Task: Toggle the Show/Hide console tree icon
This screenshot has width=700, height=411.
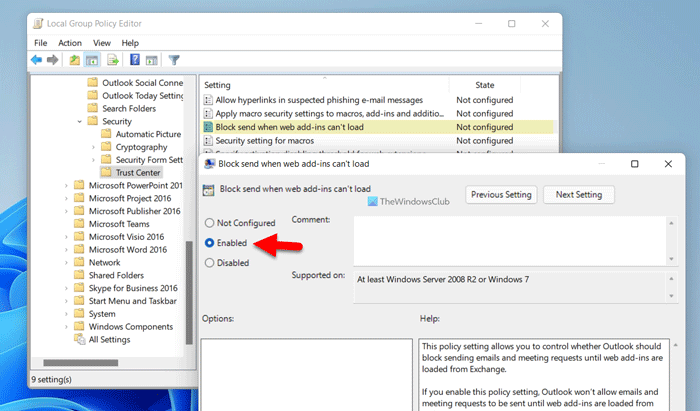Action: (x=92, y=60)
